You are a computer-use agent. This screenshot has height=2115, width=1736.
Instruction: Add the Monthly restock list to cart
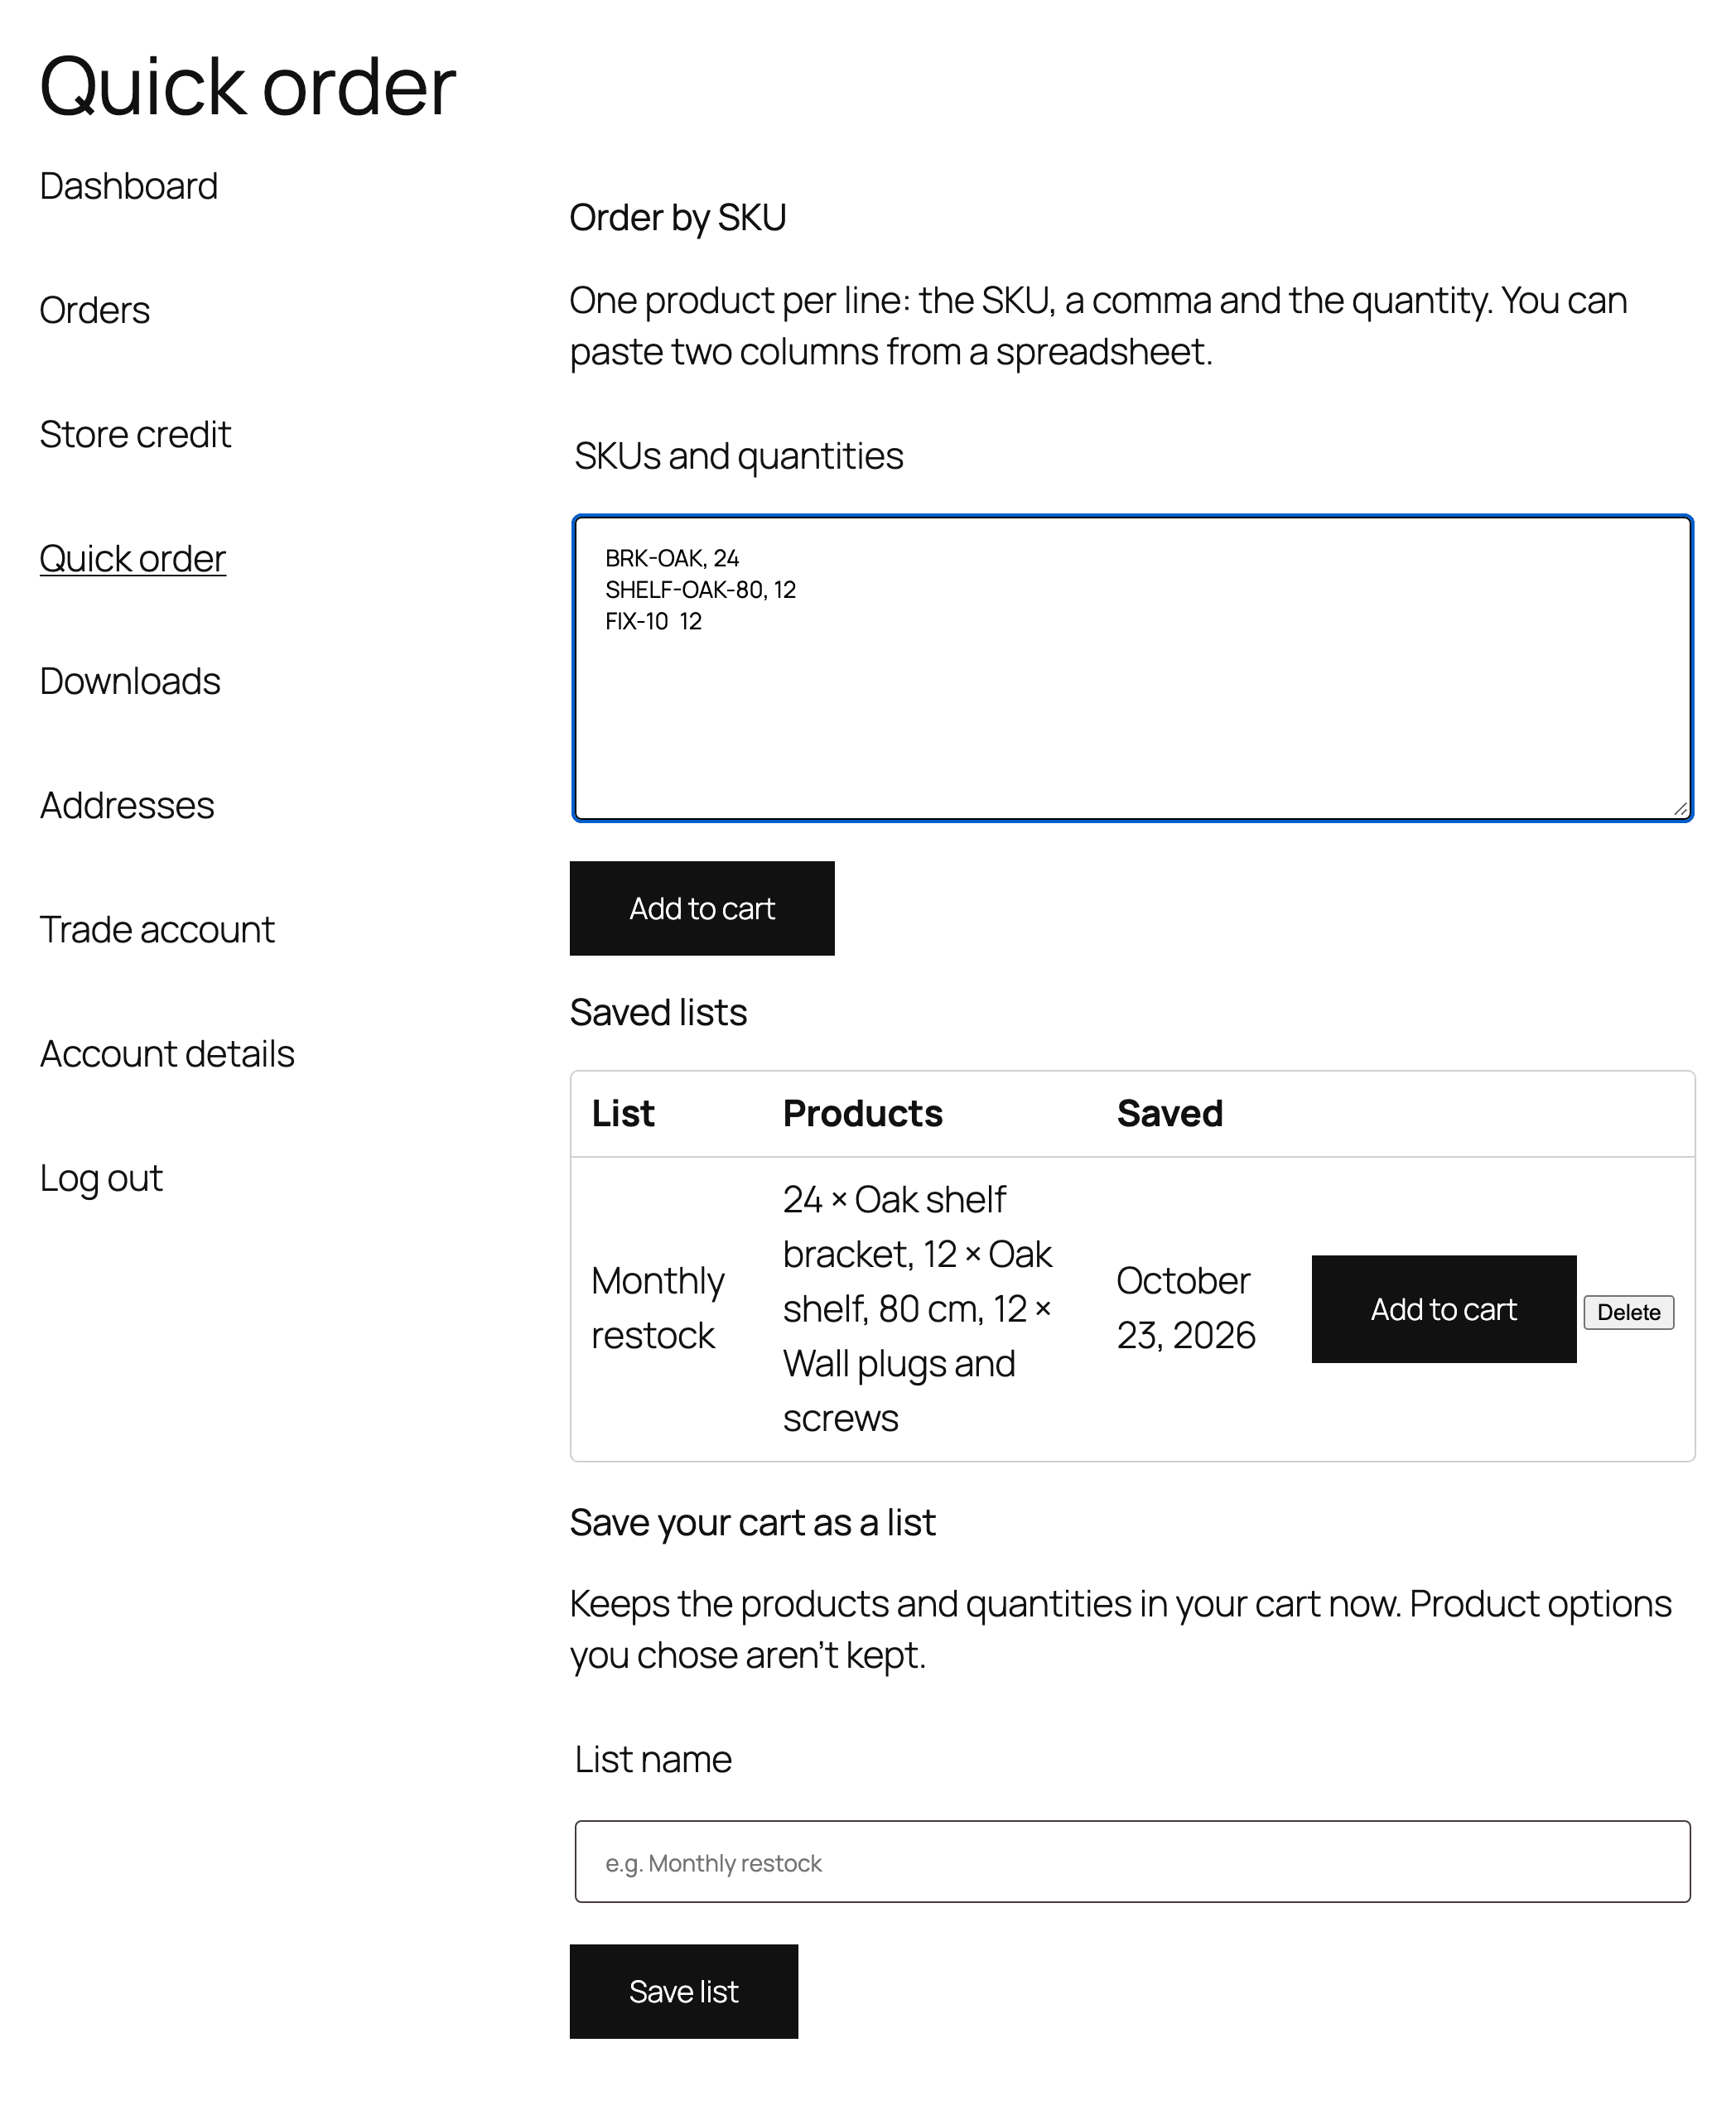click(1444, 1309)
